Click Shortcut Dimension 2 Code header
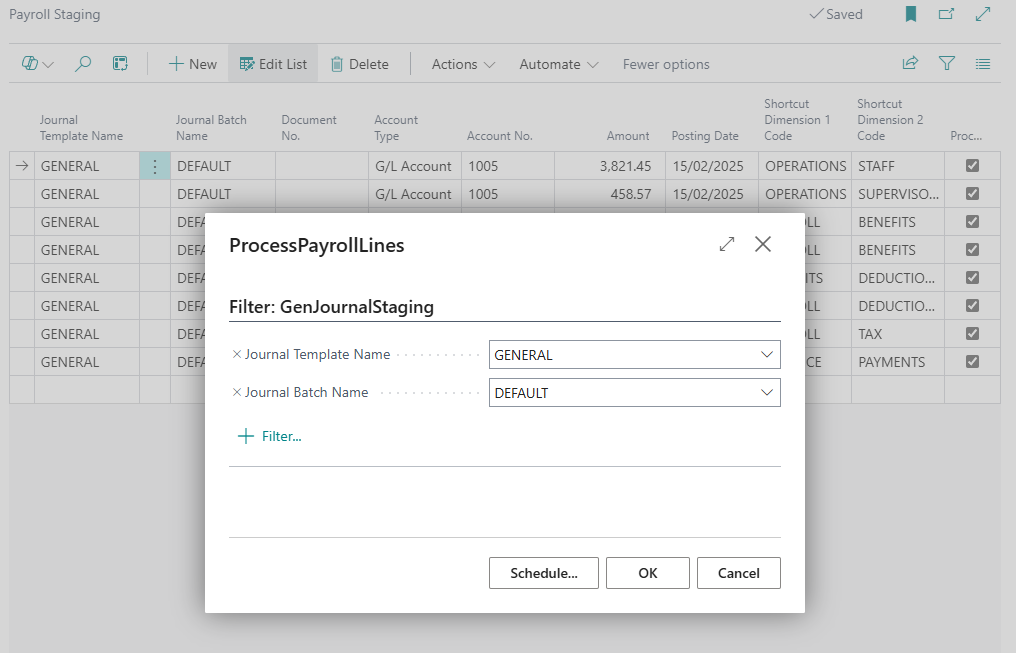Viewport: 1016px width, 653px height. [x=890, y=120]
